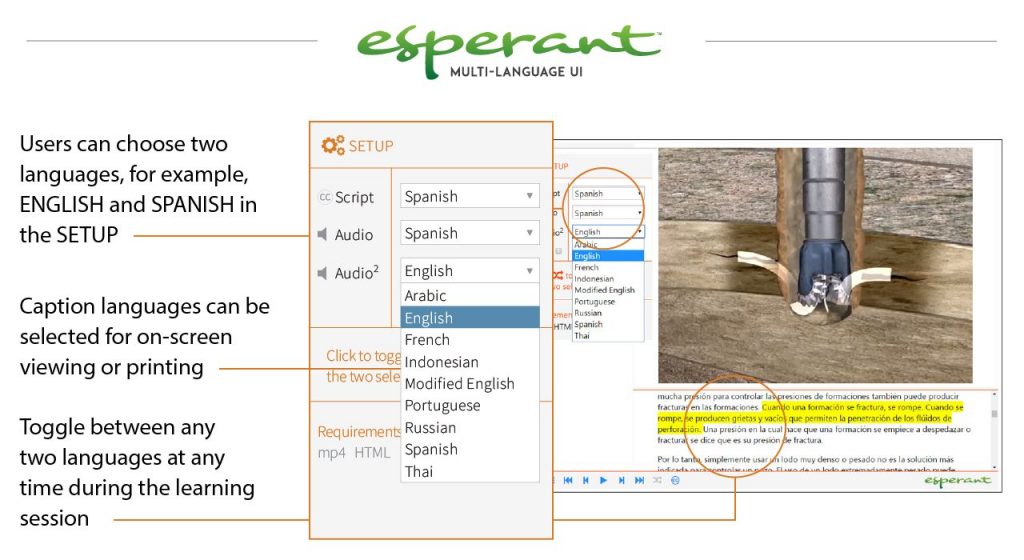Pick Portuguese in the small screenshot list
Screen dimensions: 1024x560
(x=608, y=302)
